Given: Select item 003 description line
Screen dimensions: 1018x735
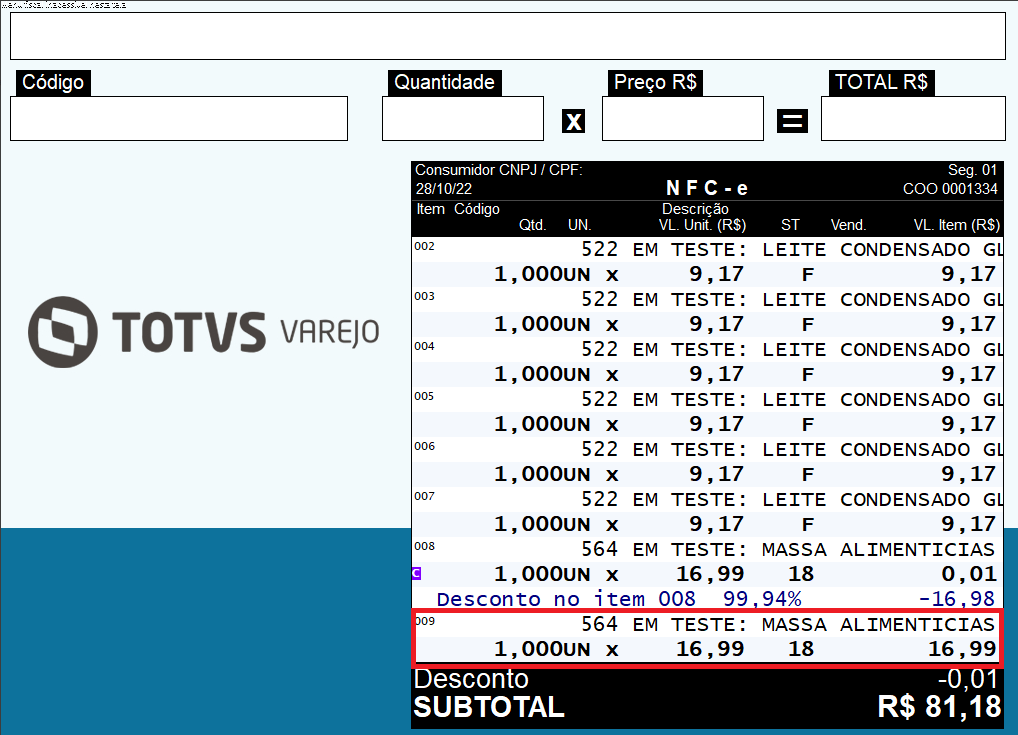Looking at the screenshot, I should [708, 299].
